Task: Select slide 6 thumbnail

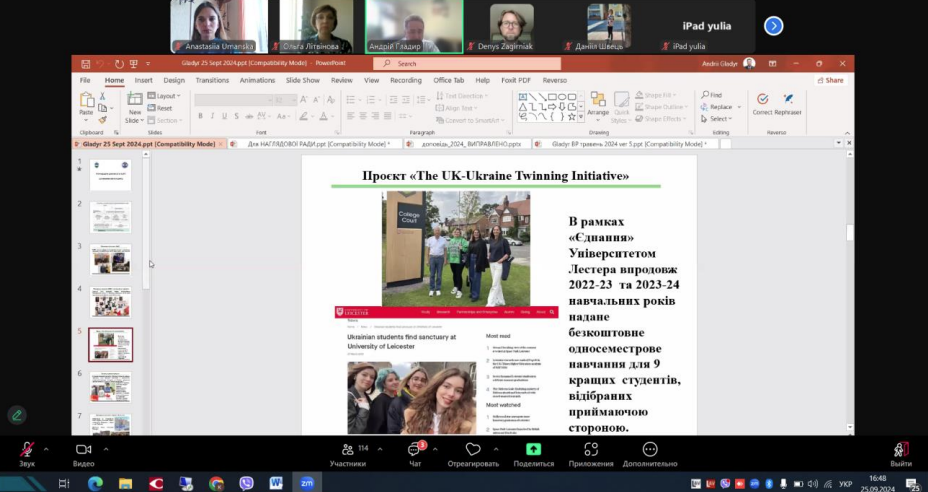Action: tap(111, 387)
